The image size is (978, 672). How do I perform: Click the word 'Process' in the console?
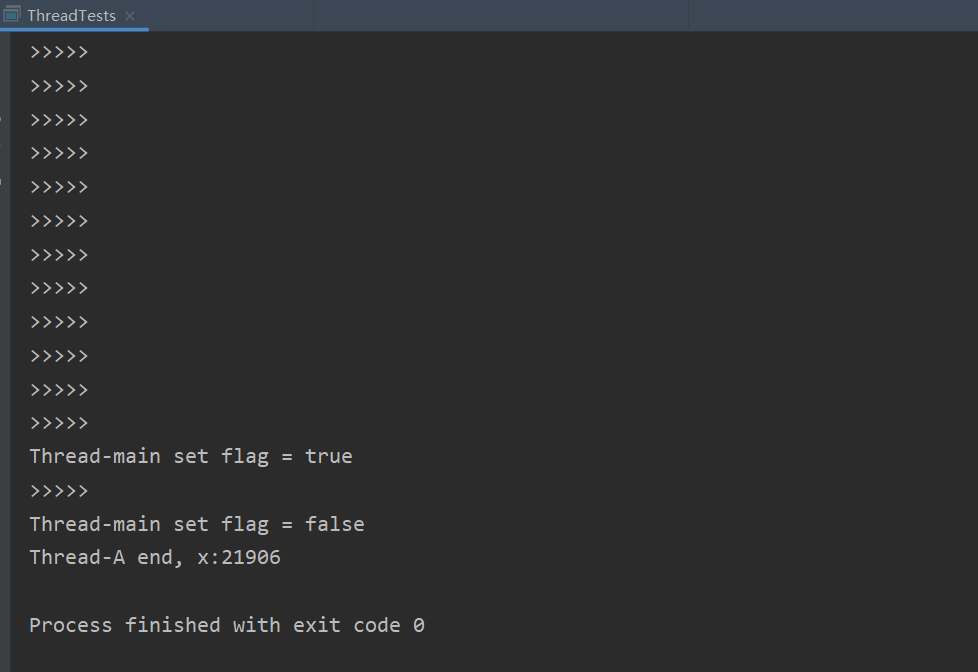coord(70,625)
